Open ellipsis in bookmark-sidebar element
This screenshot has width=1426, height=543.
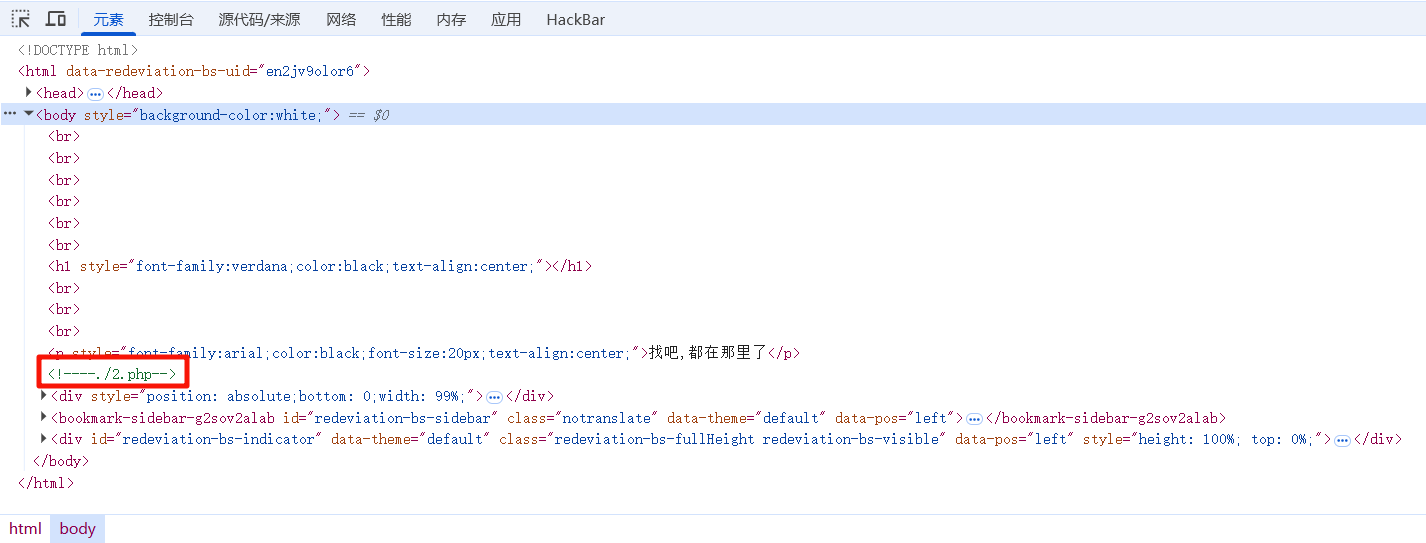click(x=974, y=419)
